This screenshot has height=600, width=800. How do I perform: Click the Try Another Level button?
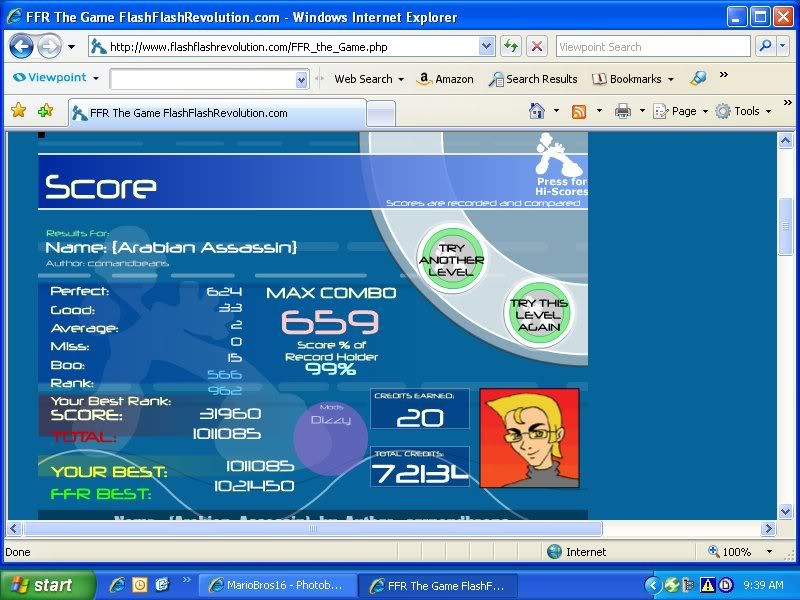click(x=452, y=260)
